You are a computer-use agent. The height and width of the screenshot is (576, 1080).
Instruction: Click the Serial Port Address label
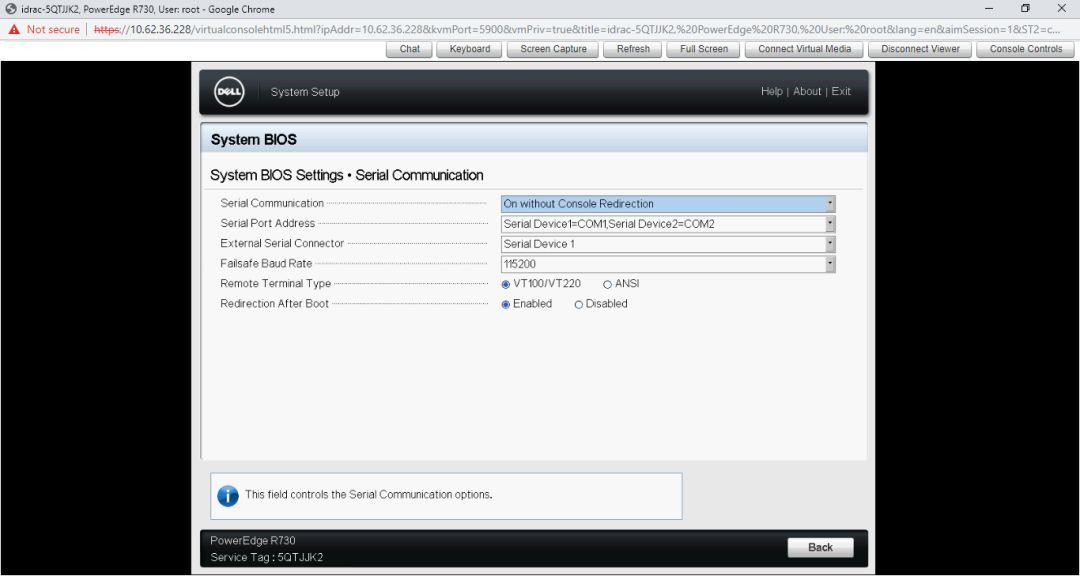267,223
